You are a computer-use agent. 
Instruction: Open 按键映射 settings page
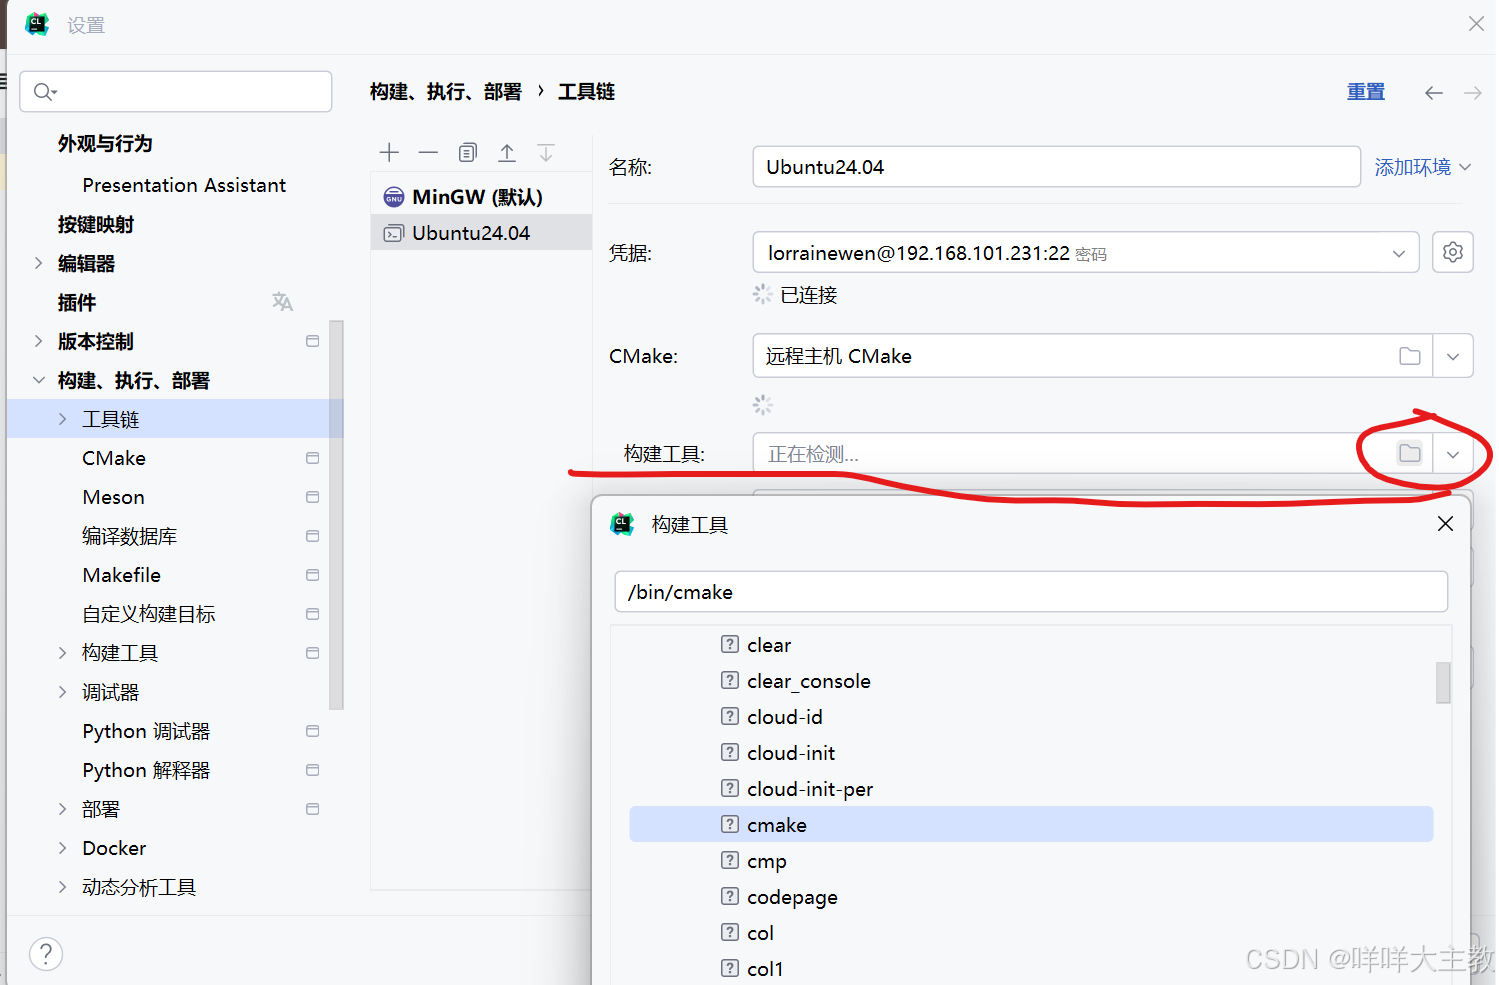(96, 224)
